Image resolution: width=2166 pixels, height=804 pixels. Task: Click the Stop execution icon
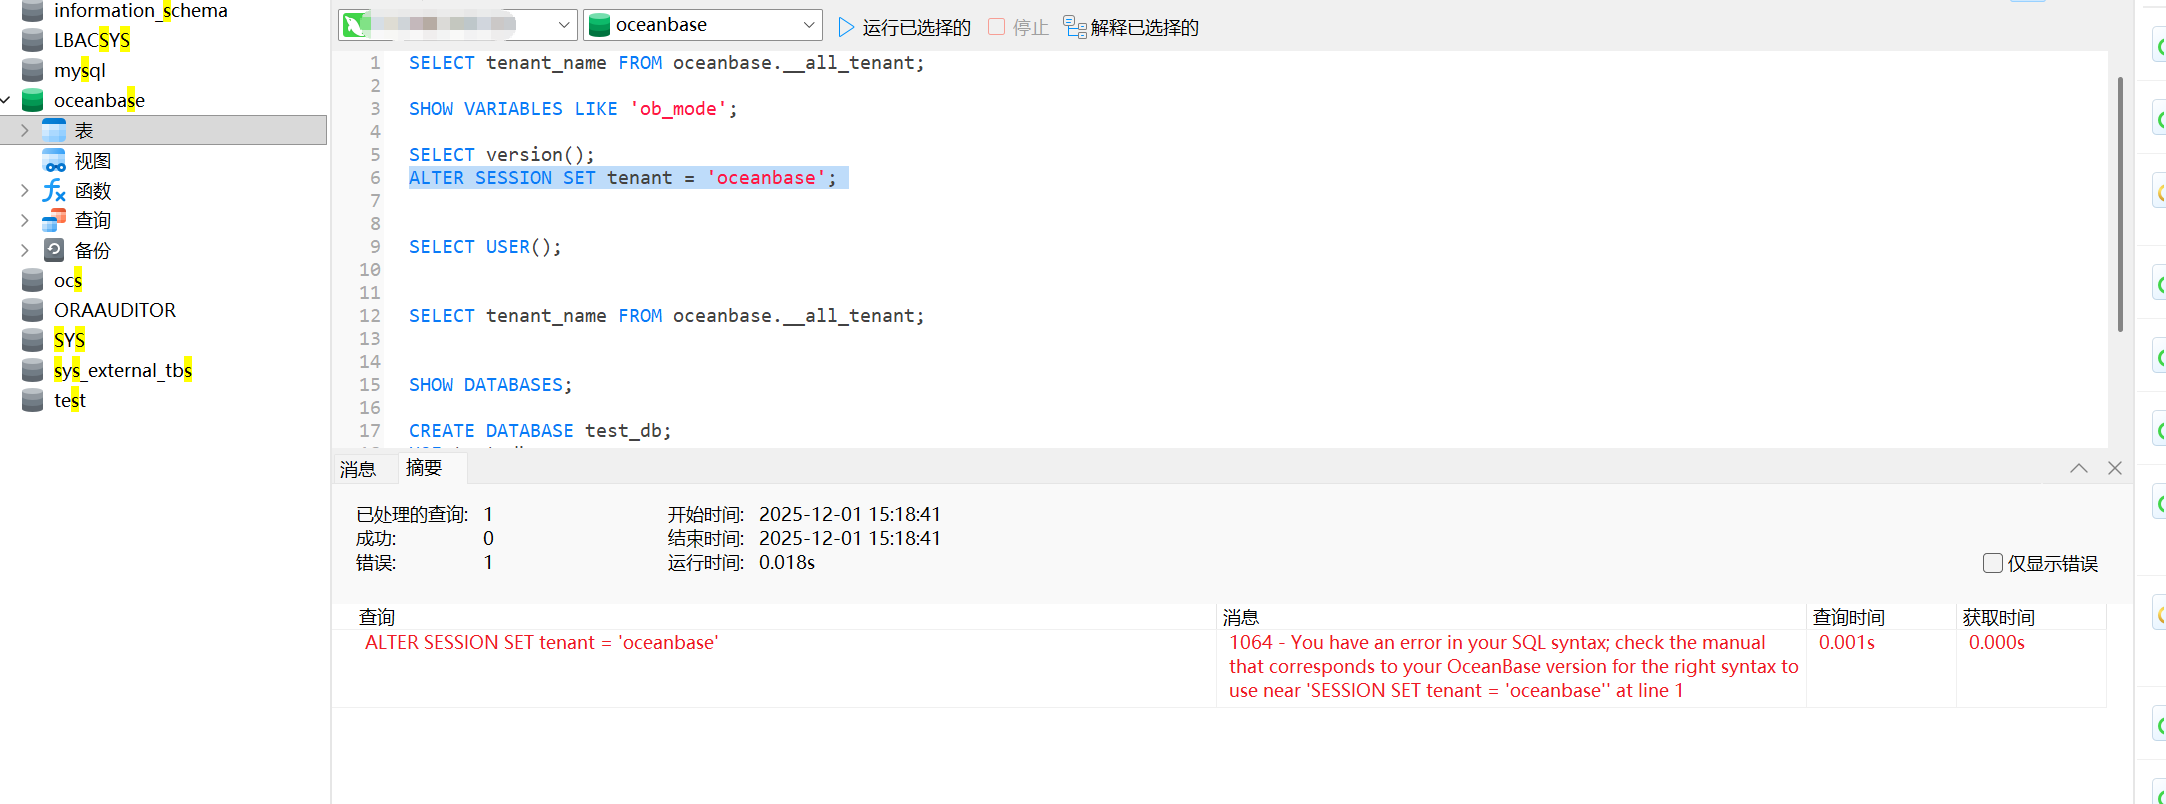point(996,27)
